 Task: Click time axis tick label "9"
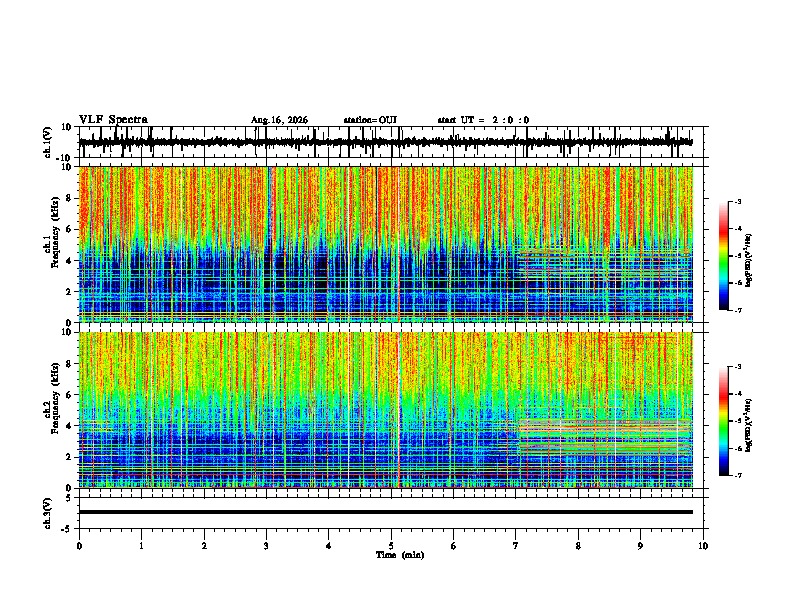(640, 546)
